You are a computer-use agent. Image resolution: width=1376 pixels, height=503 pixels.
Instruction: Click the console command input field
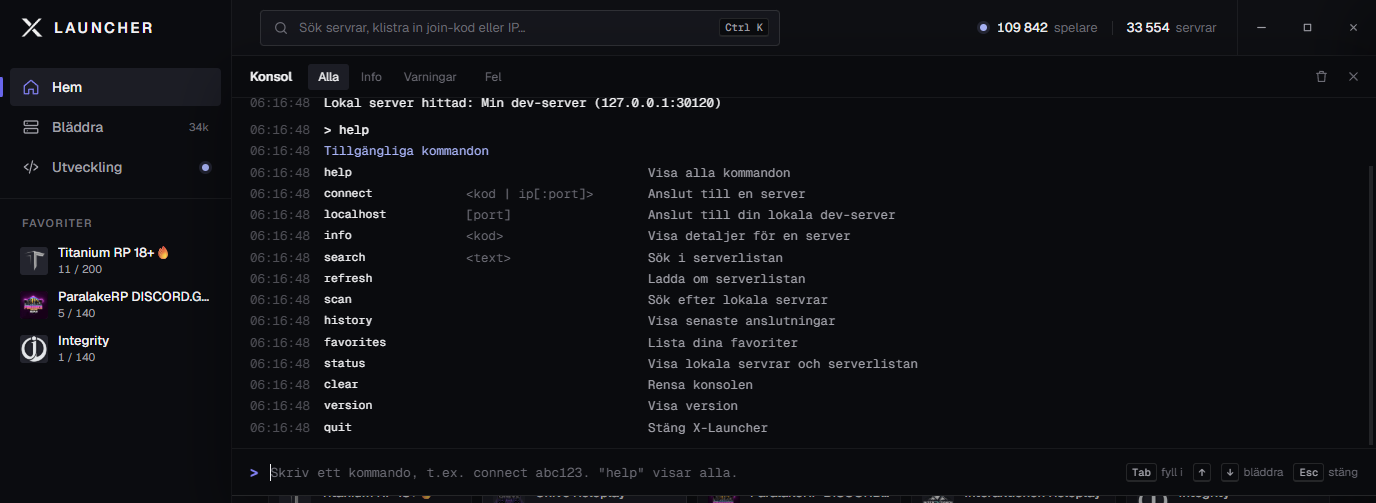pos(690,472)
